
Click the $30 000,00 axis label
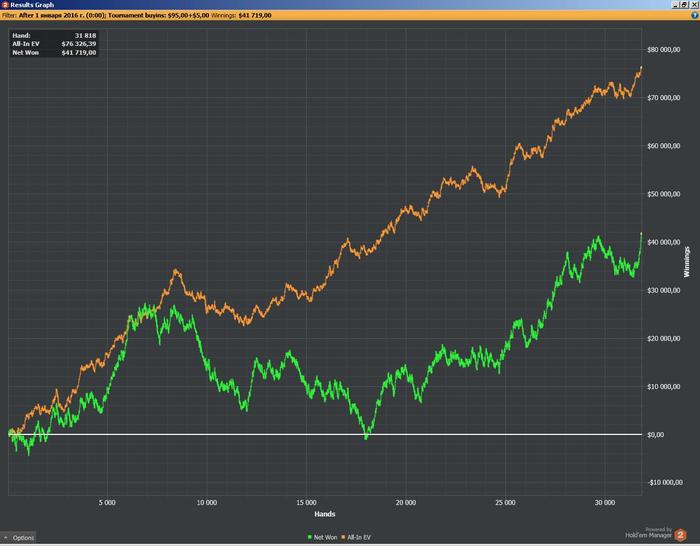(x=663, y=290)
